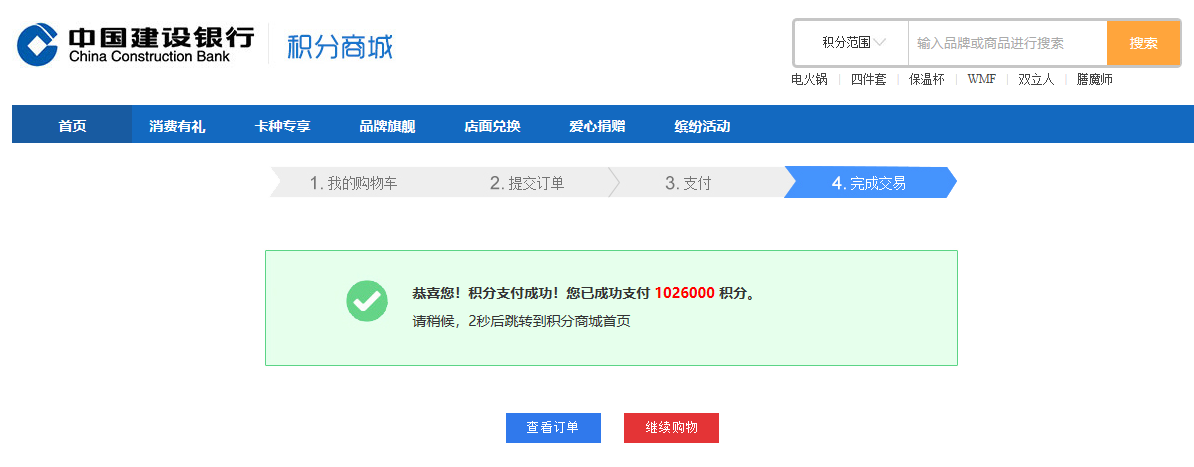
Task: Open the 积分商城 title link
Action: tap(340, 46)
